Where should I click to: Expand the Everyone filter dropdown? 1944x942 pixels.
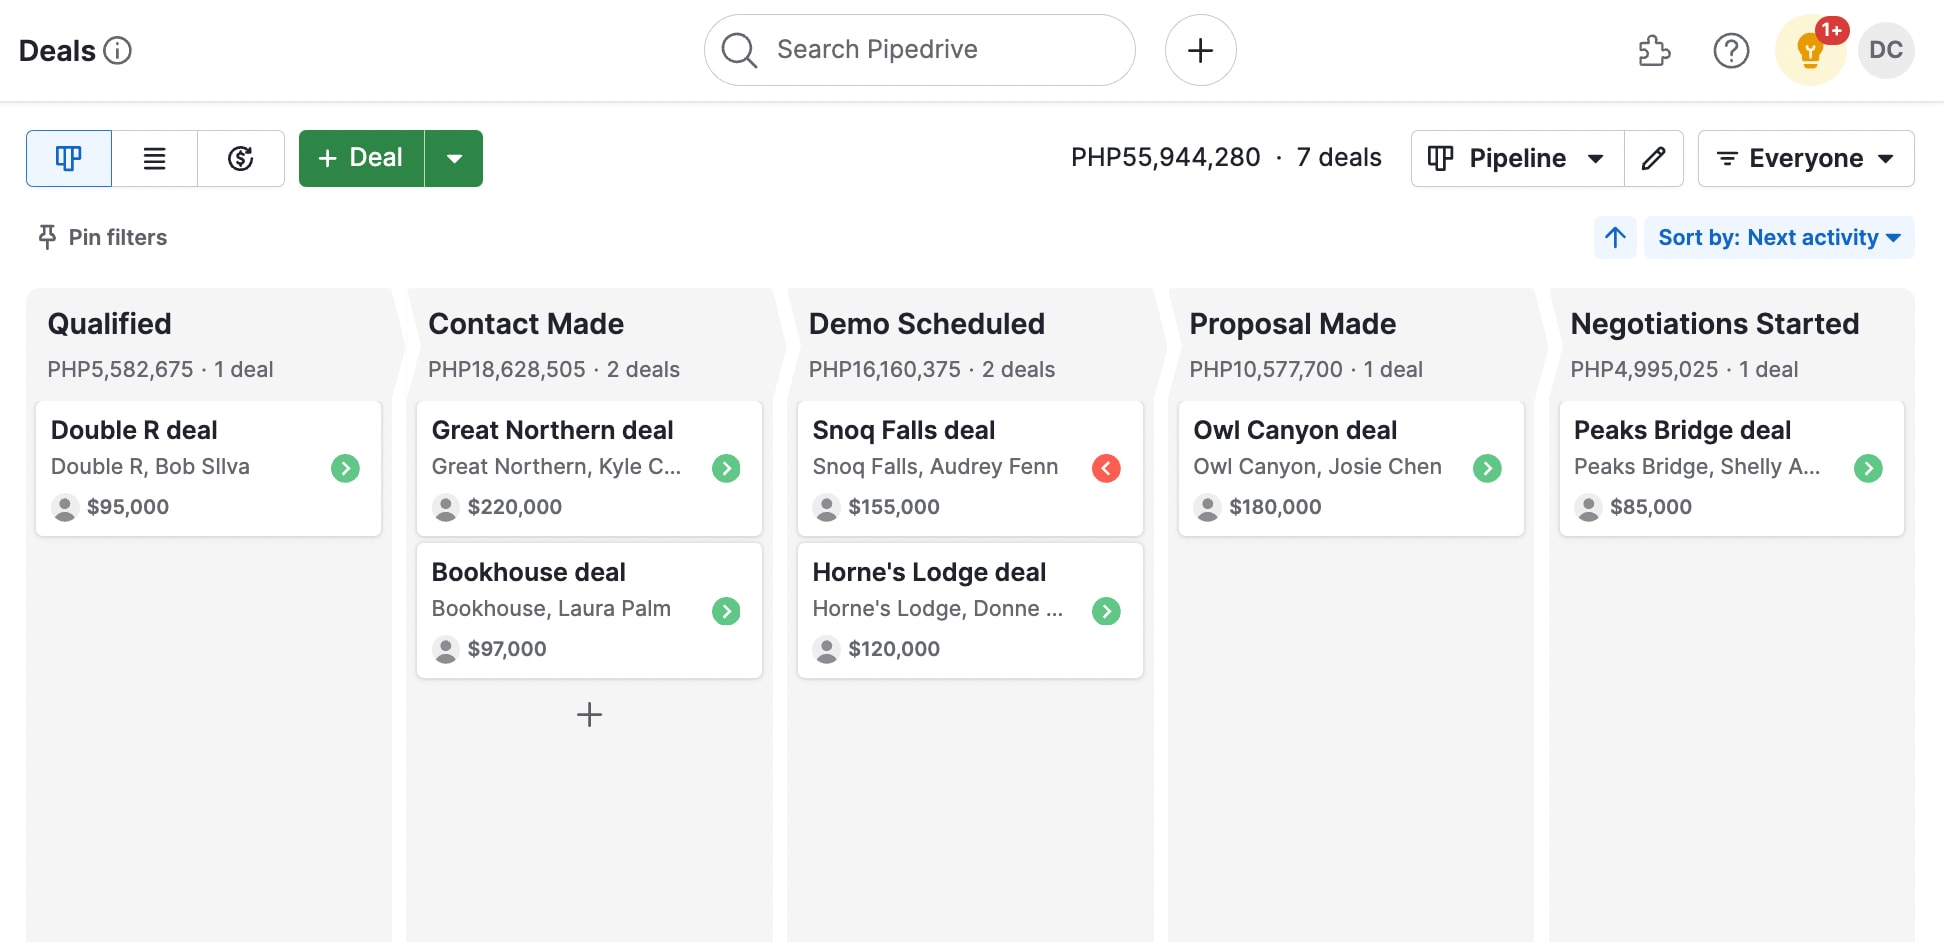[x=1806, y=158]
